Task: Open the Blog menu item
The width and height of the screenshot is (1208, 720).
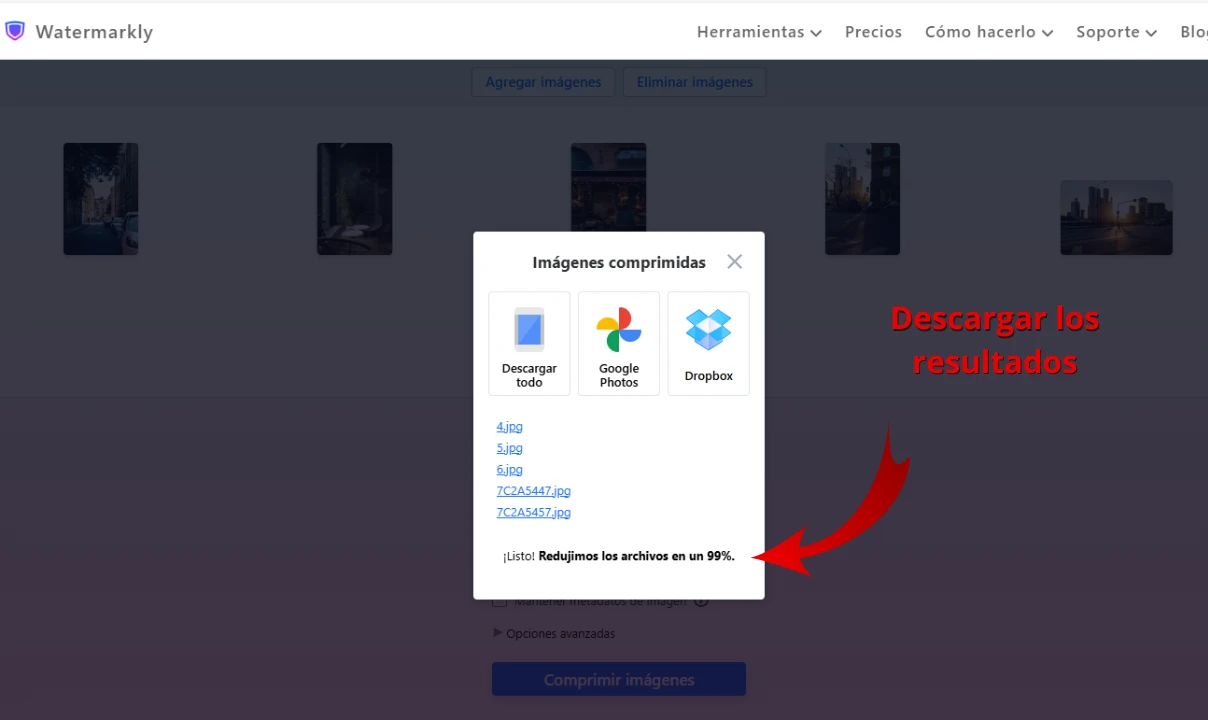Action: point(1193,32)
